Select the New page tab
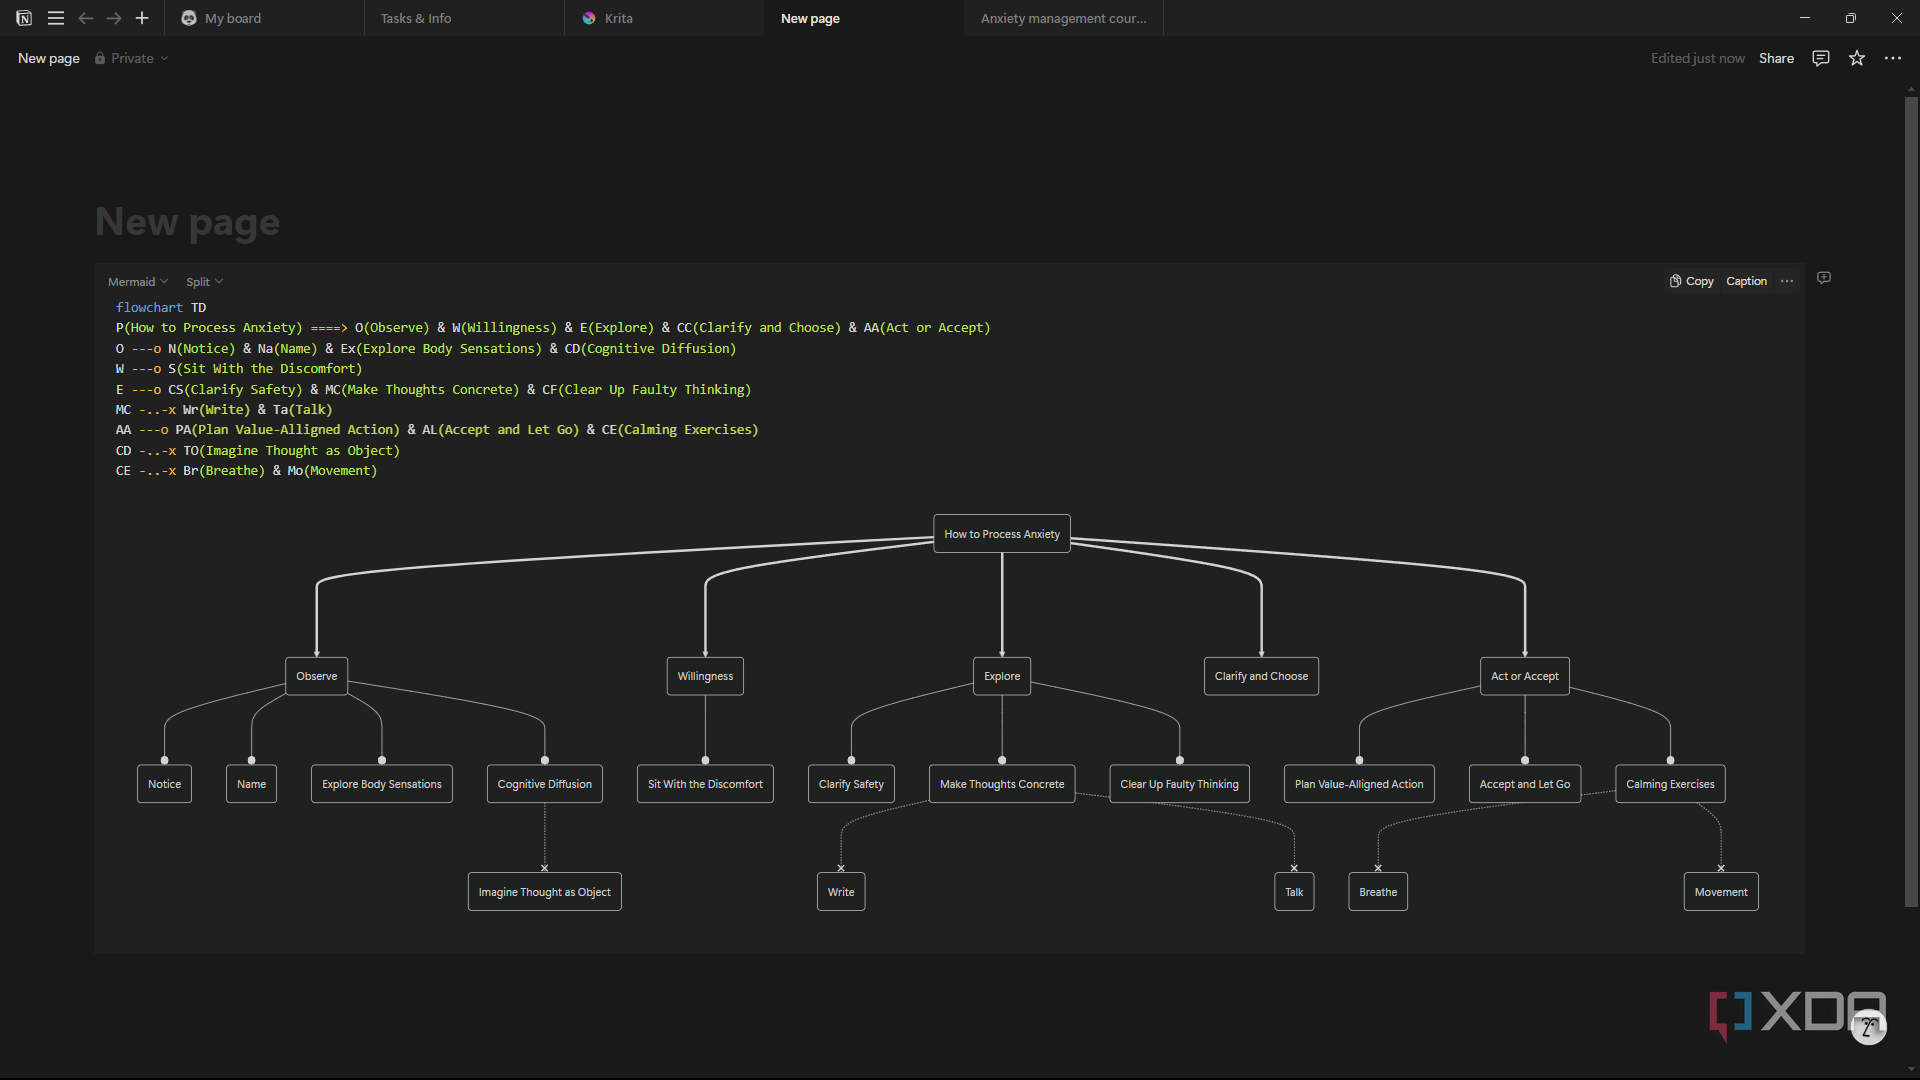The width and height of the screenshot is (1920, 1080). click(864, 18)
